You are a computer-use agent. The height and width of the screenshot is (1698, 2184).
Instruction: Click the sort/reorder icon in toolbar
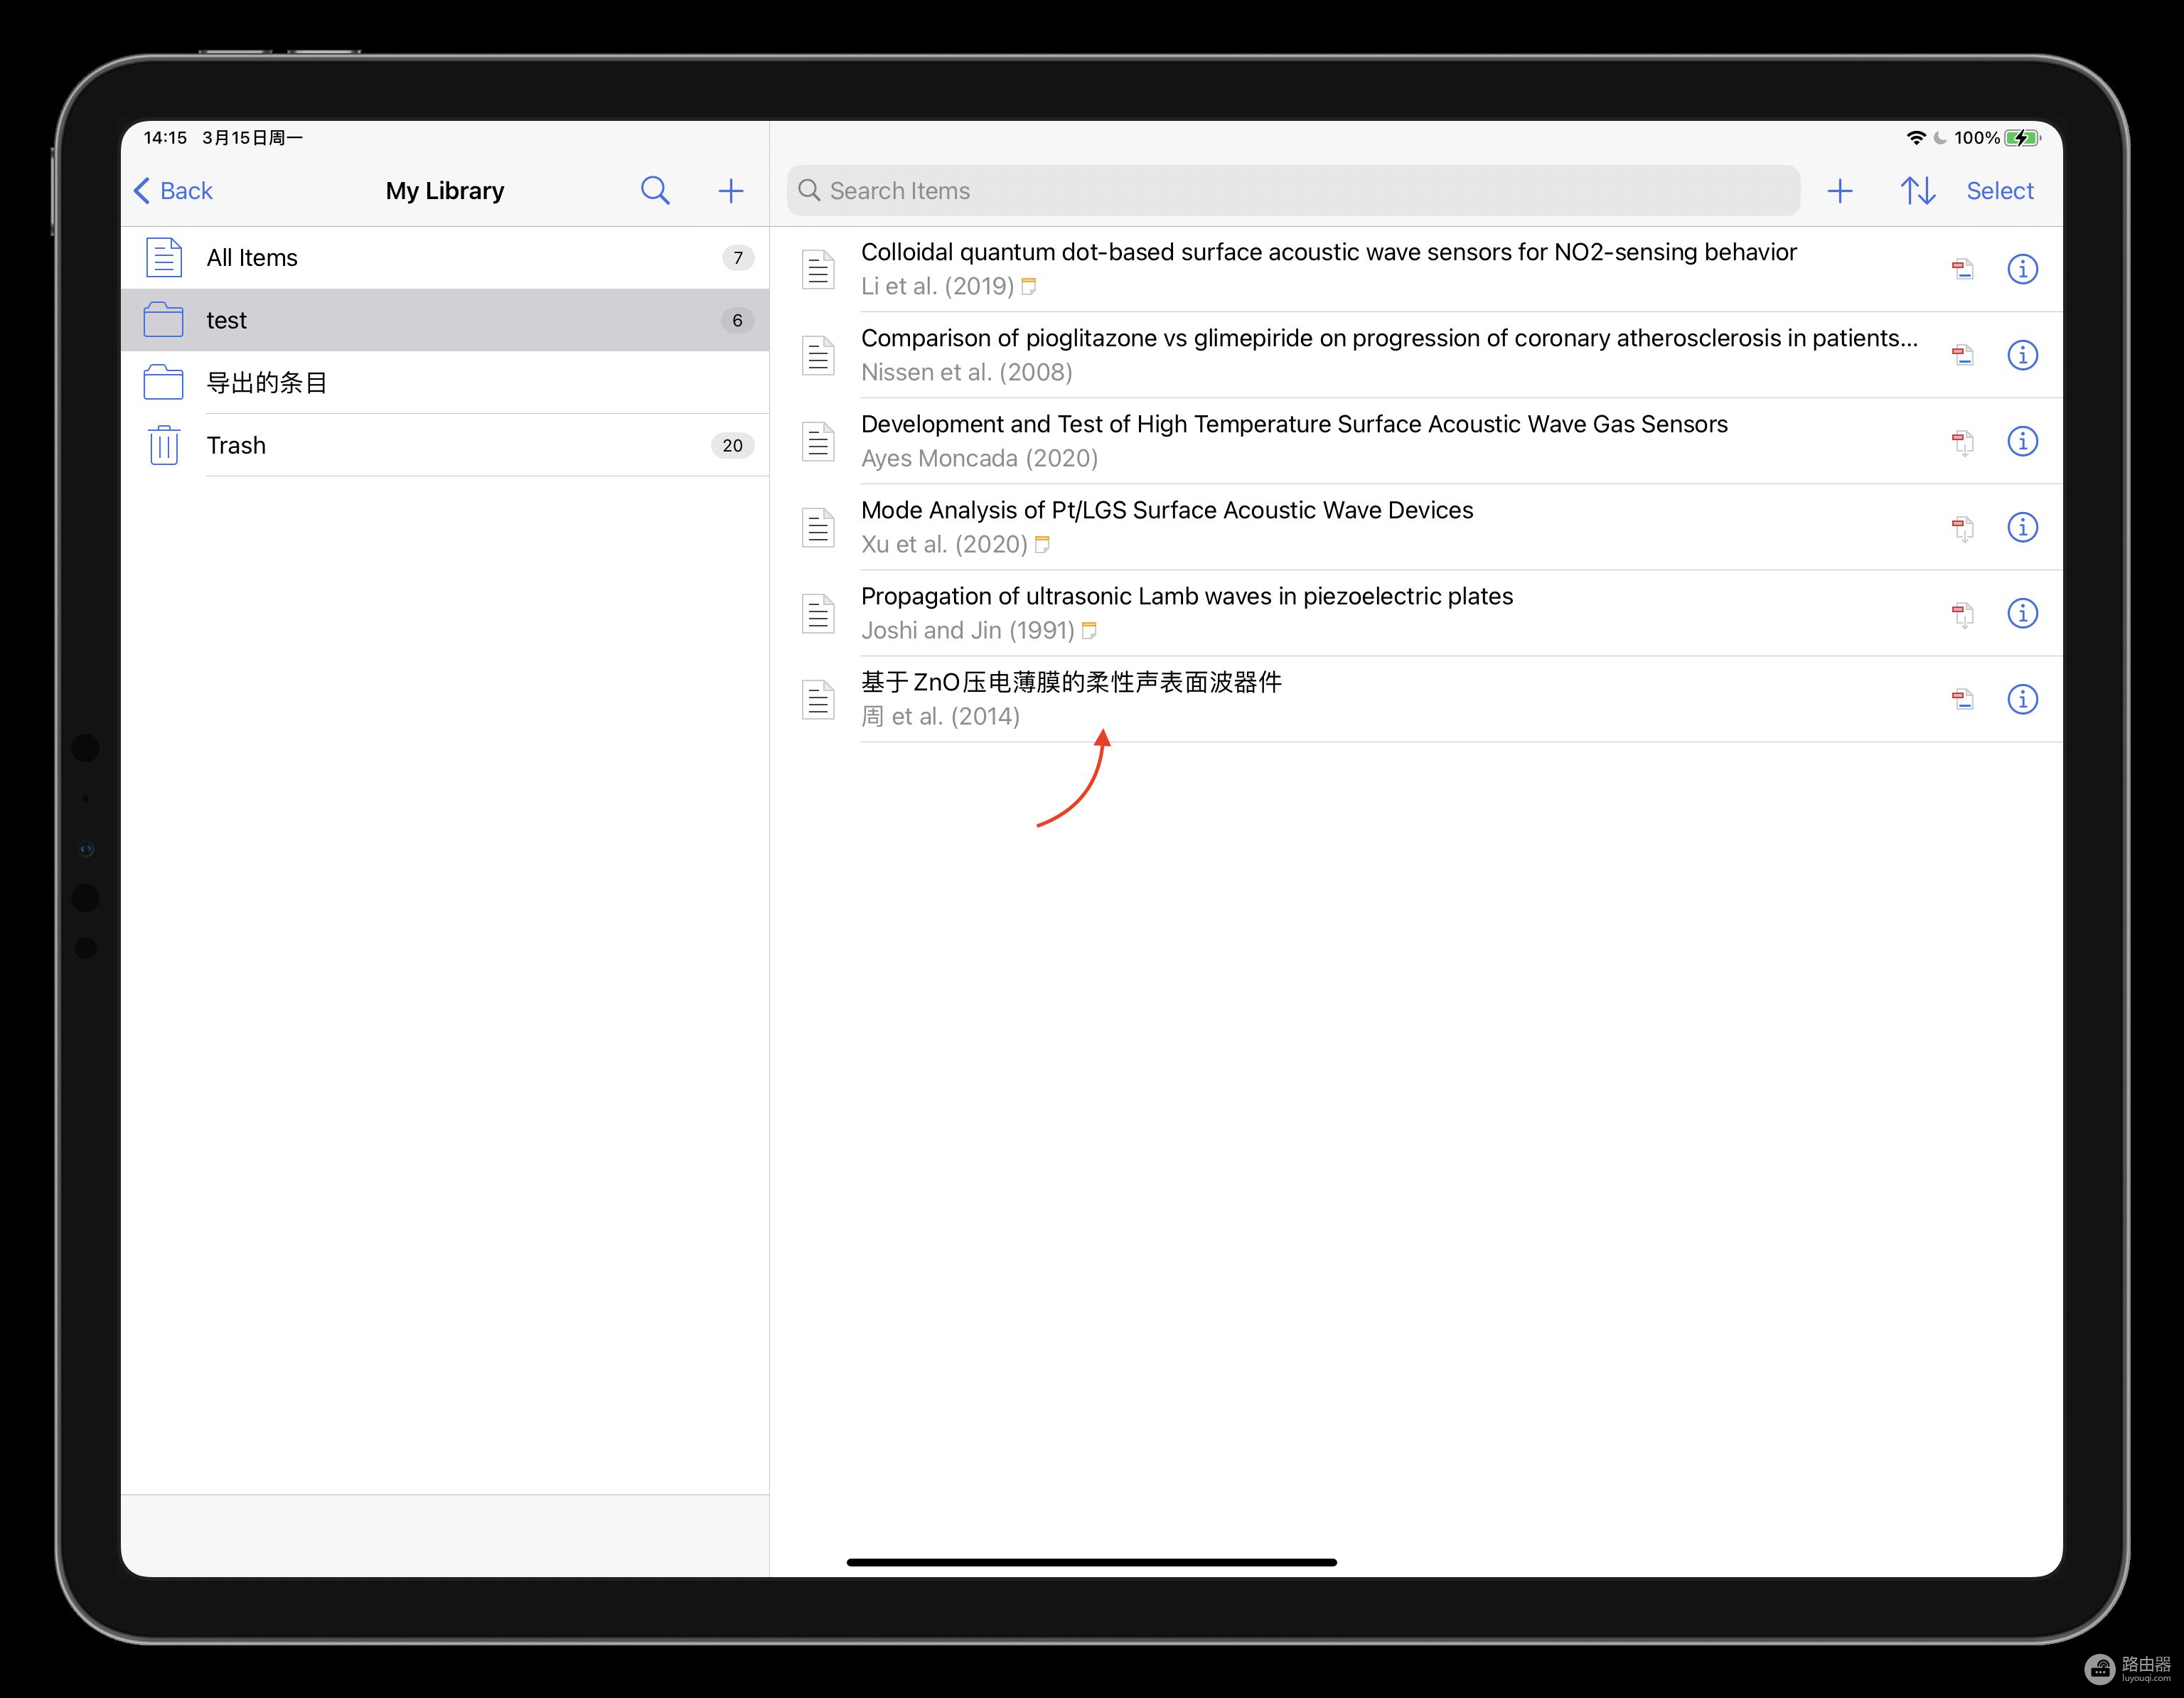[1920, 190]
